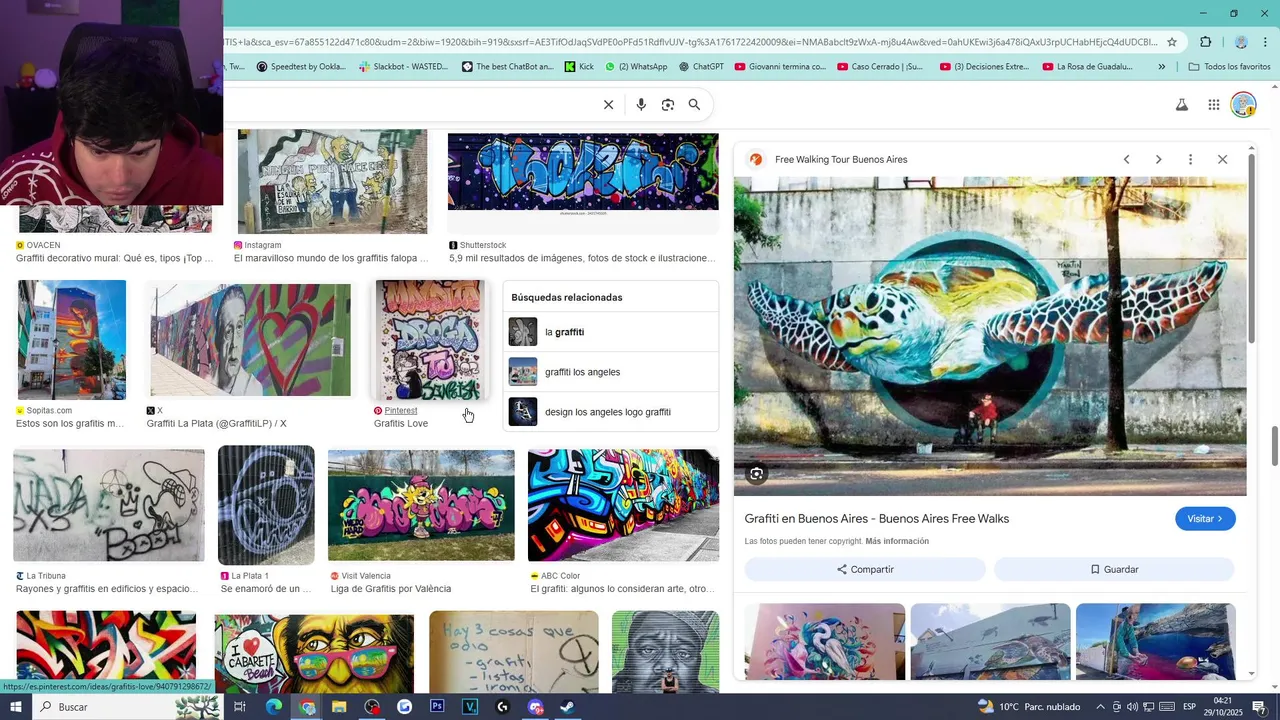Click the Guardar button
The width and height of the screenshot is (1280, 720).
click(x=1114, y=569)
